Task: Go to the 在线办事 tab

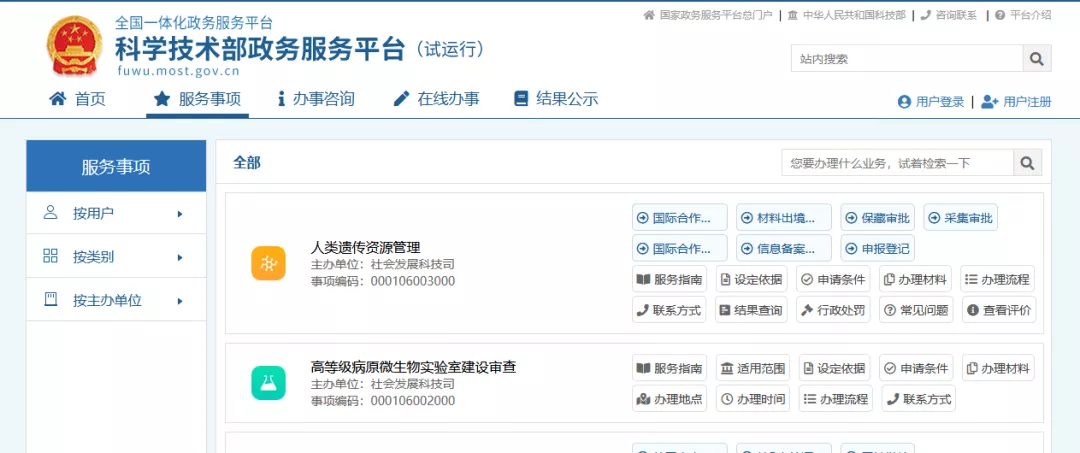Action: [437, 99]
